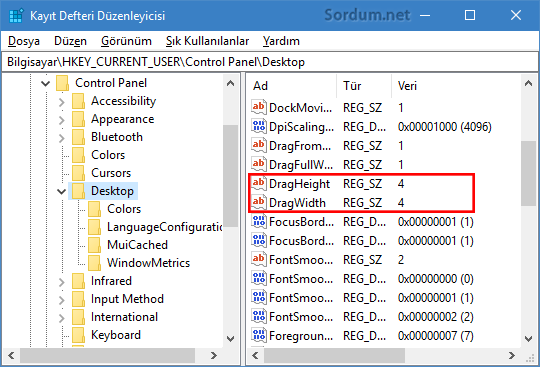Select the Infrared folder icon

[79, 281]
